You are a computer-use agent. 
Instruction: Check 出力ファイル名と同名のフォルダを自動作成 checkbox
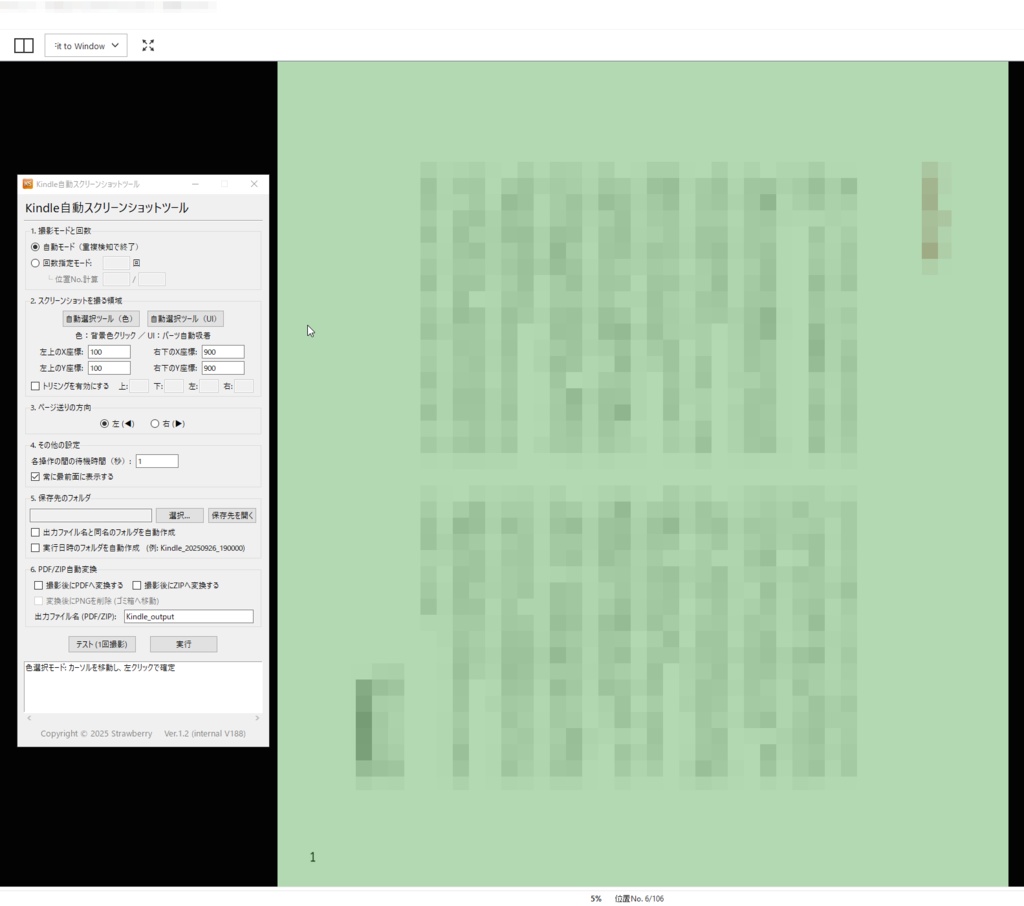pos(35,532)
